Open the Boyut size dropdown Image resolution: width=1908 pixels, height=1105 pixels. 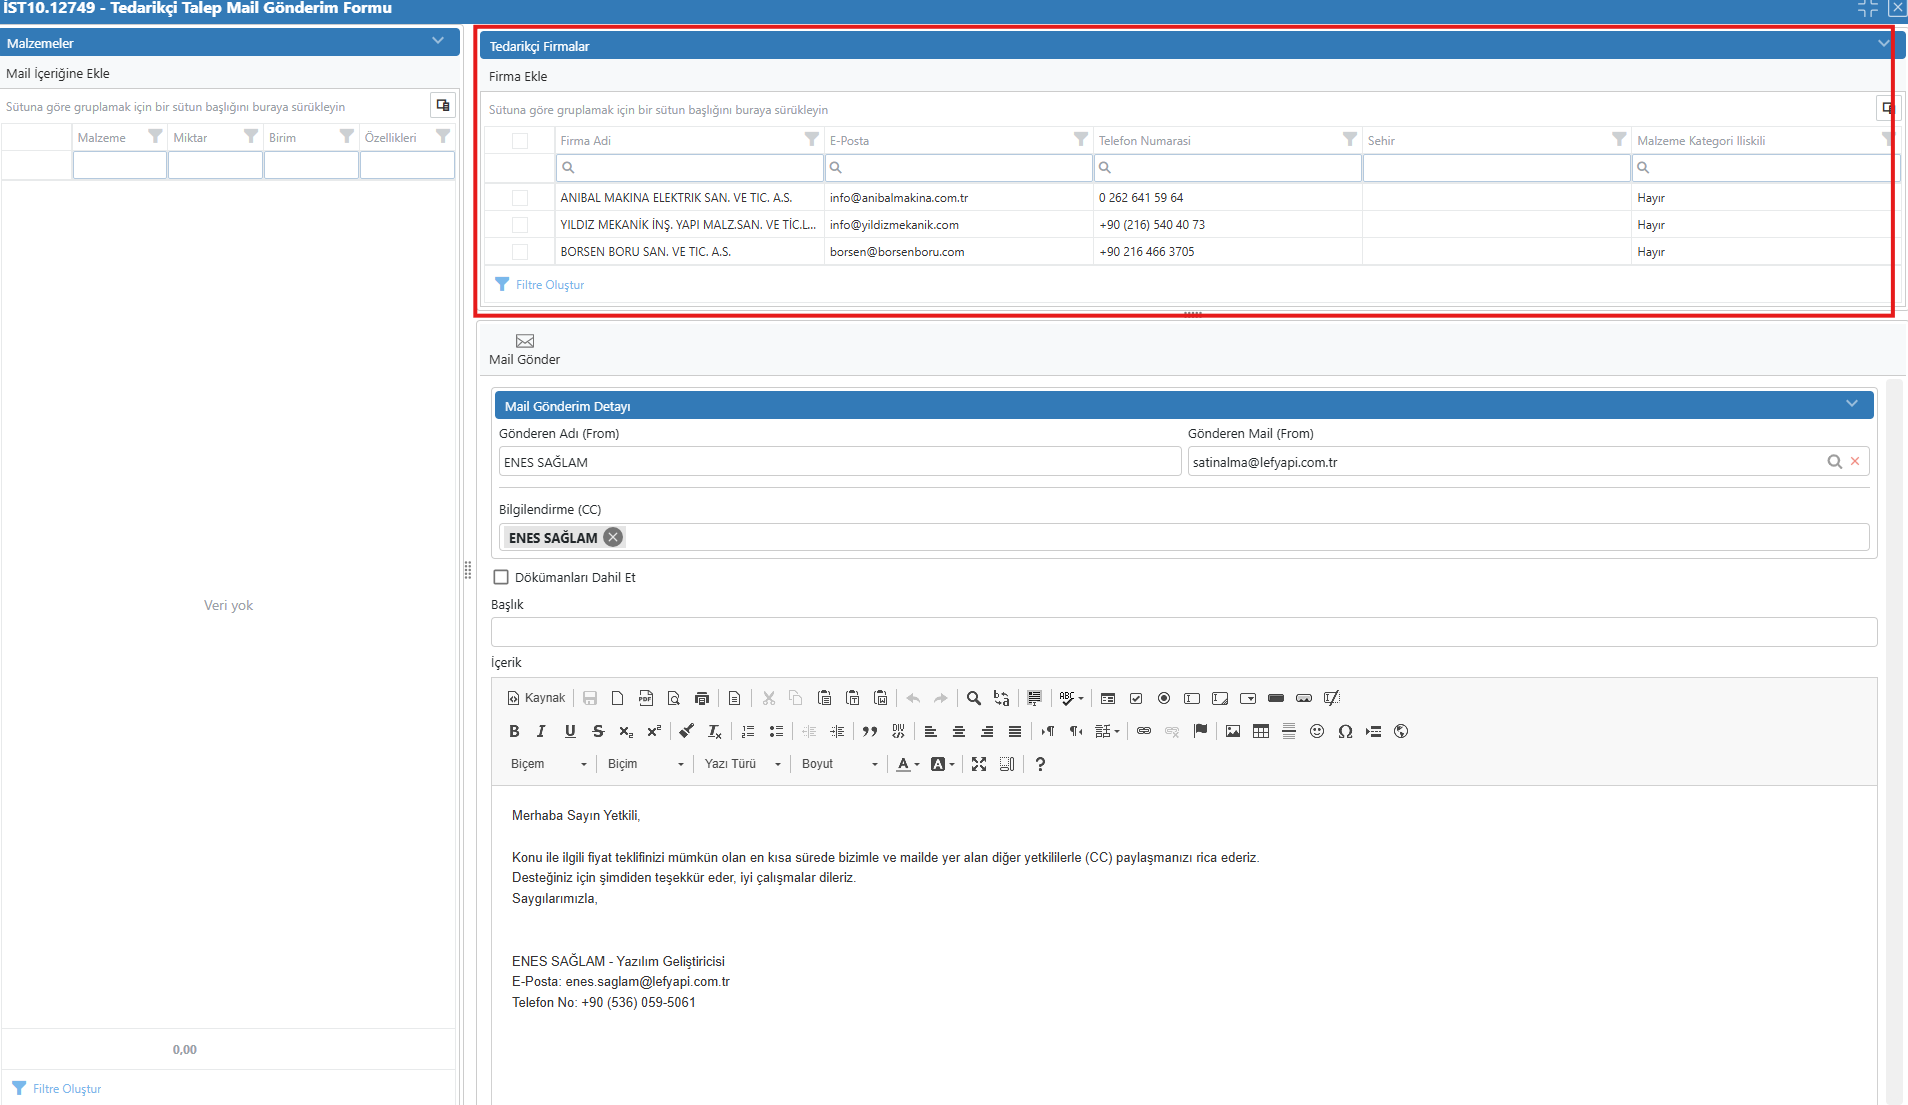839,764
